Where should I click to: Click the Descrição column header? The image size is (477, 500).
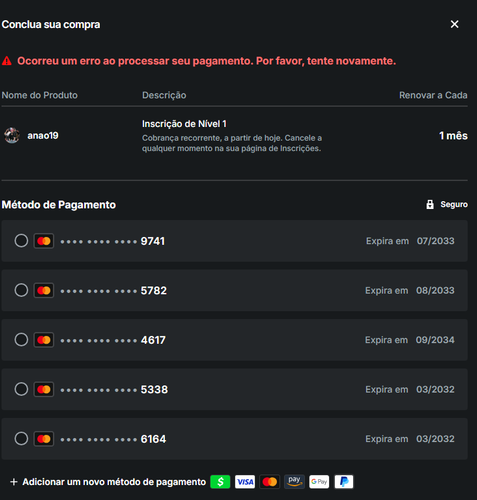click(164, 95)
